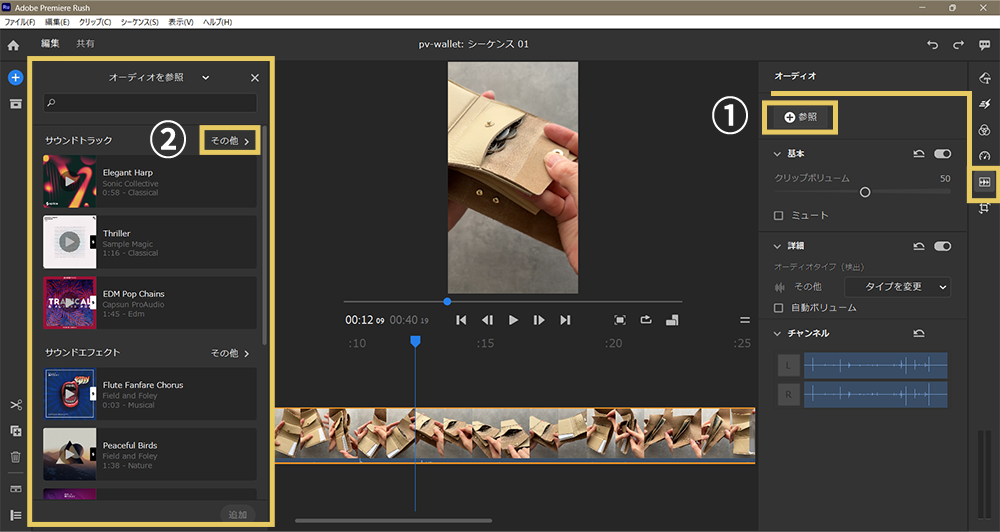Click the 参照 browse button
1000x532 pixels.
click(800, 117)
